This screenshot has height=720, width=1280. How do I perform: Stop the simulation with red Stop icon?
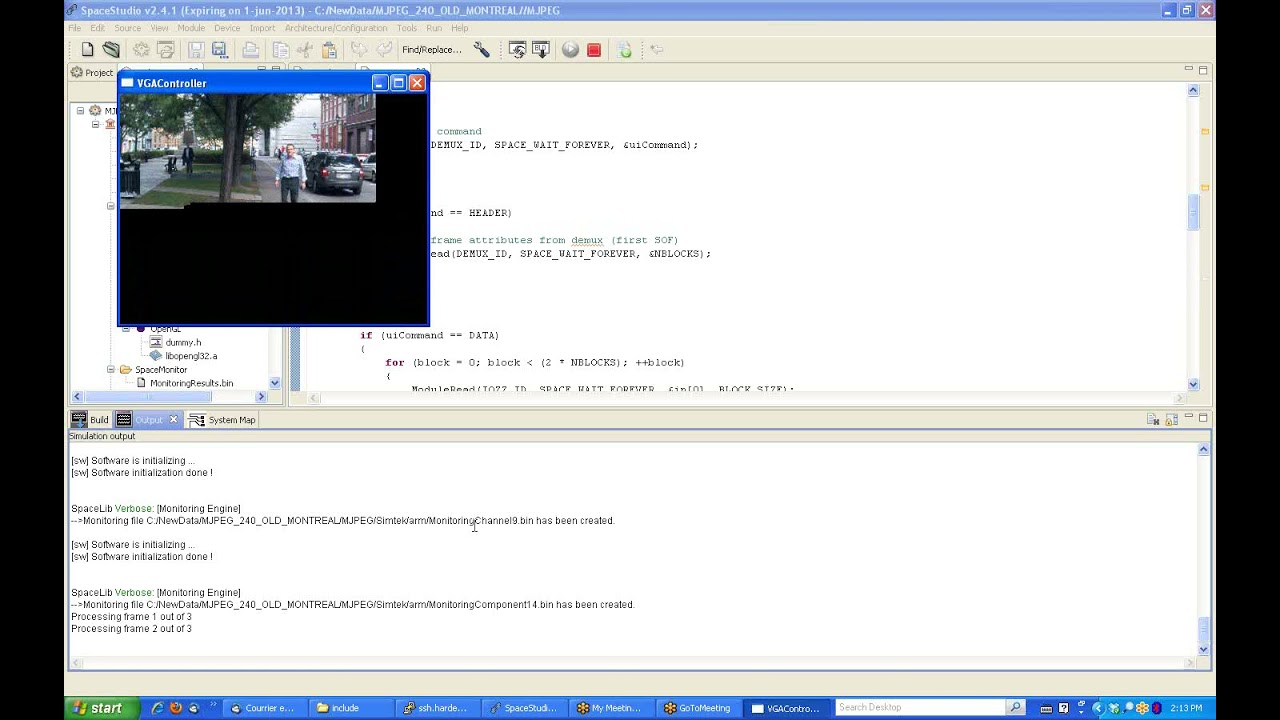594,49
